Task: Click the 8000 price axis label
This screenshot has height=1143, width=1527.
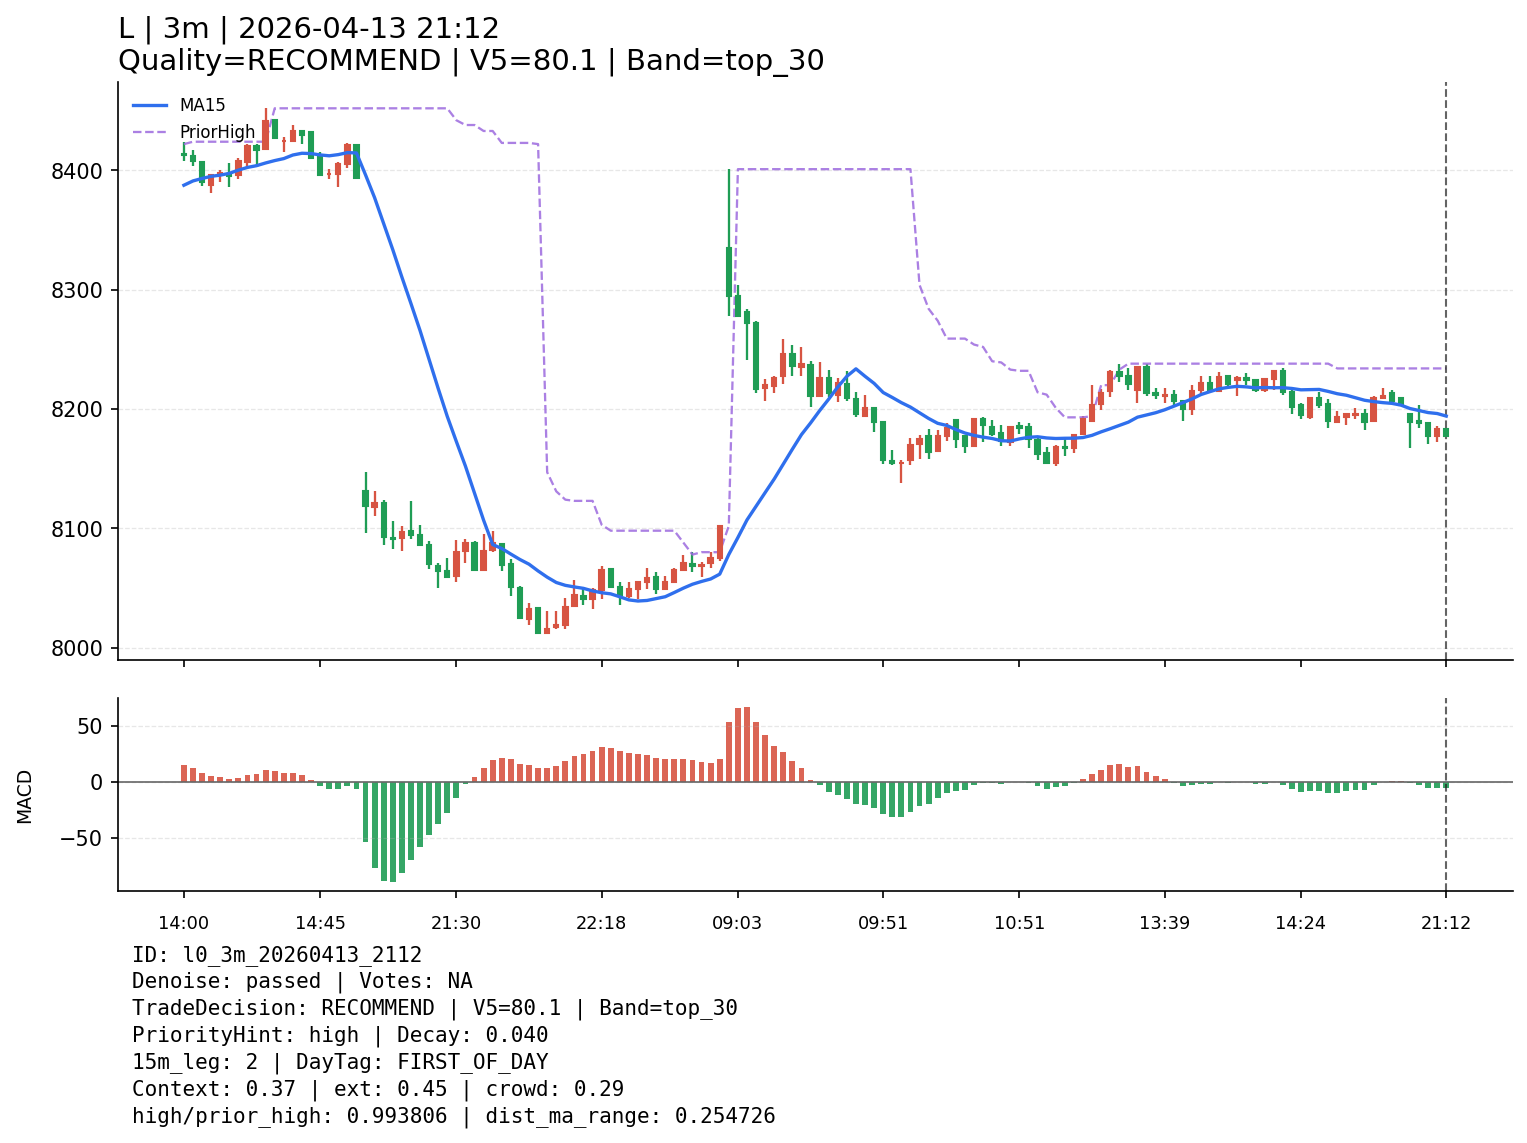Action: point(76,648)
